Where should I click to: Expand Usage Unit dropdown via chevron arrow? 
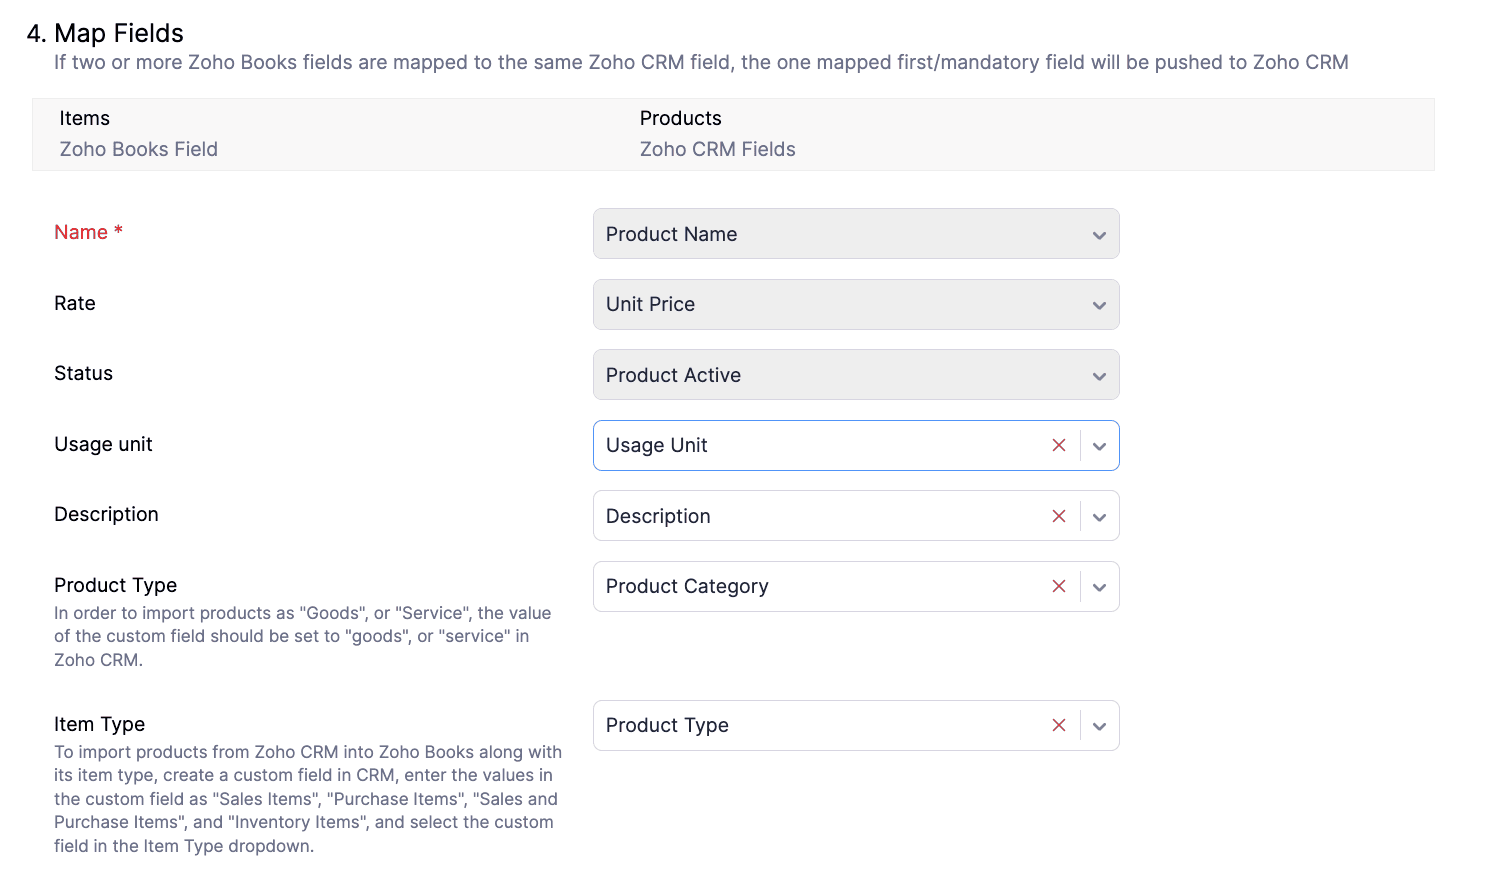pyautogui.click(x=1099, y=446)
